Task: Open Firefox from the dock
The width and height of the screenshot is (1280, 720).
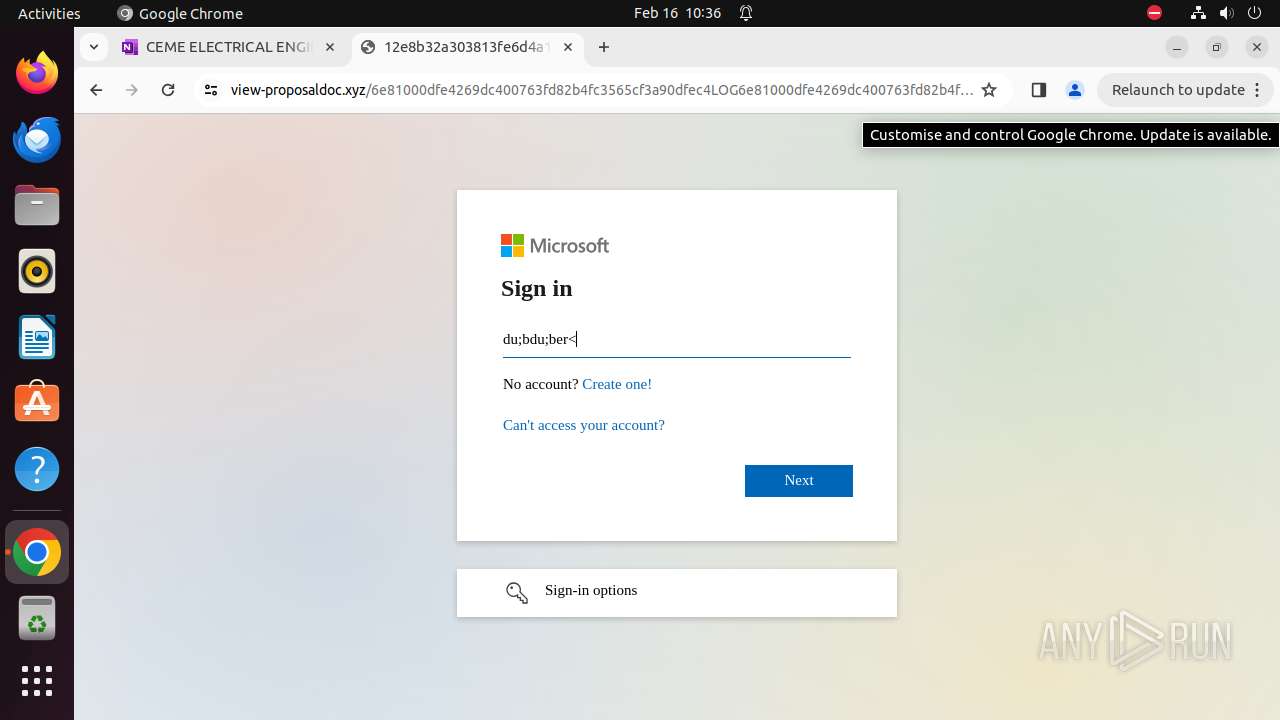Action: [x=37, y=73]
